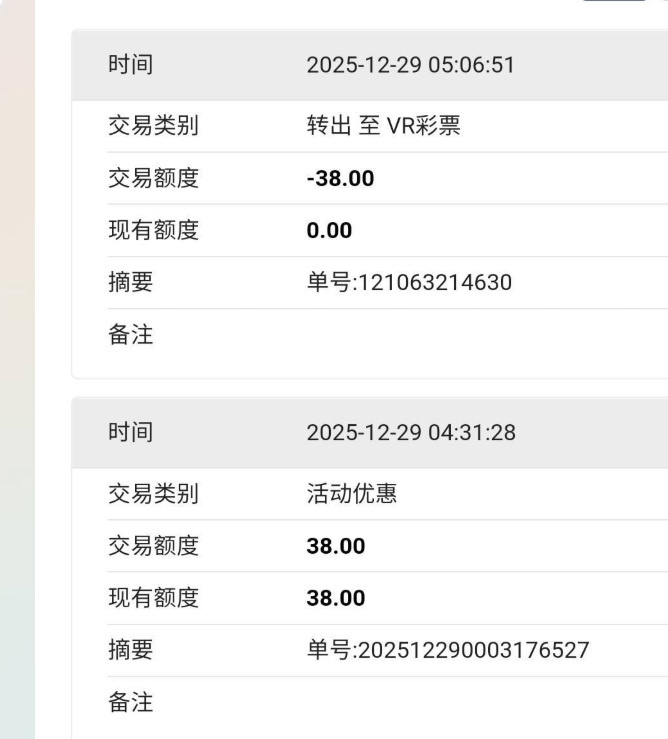Image resolution: width=668 pixels, height=739 pixels.
Task: Click the 05:06:51 transaction timestamp
Action: (412, 65)
